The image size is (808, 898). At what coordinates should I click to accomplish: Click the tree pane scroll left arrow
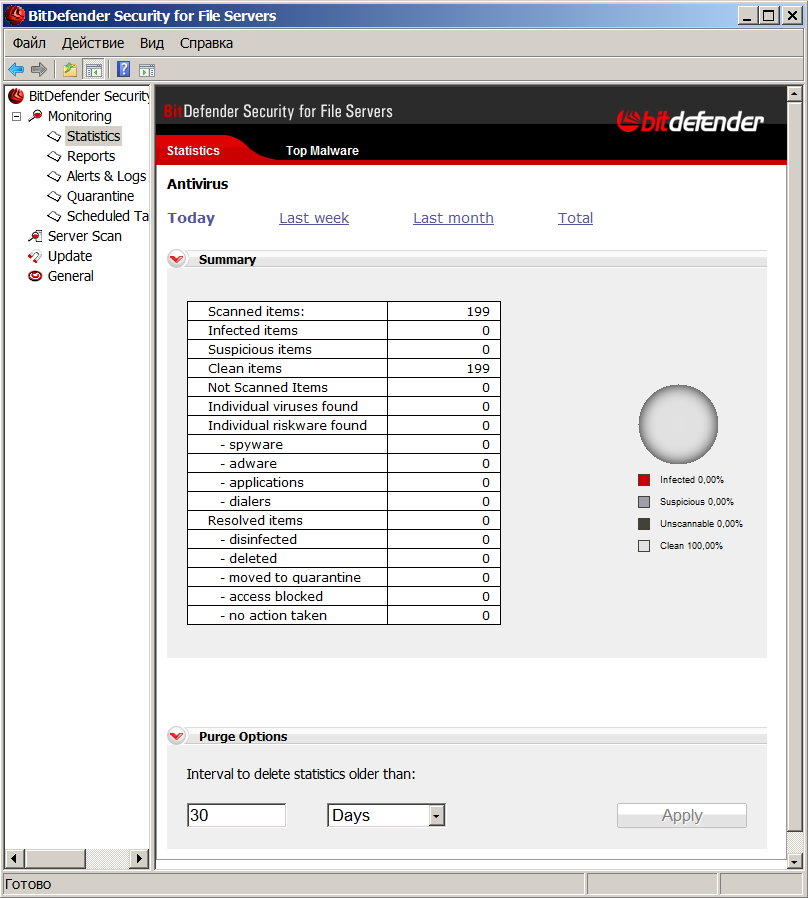point(15,858)
